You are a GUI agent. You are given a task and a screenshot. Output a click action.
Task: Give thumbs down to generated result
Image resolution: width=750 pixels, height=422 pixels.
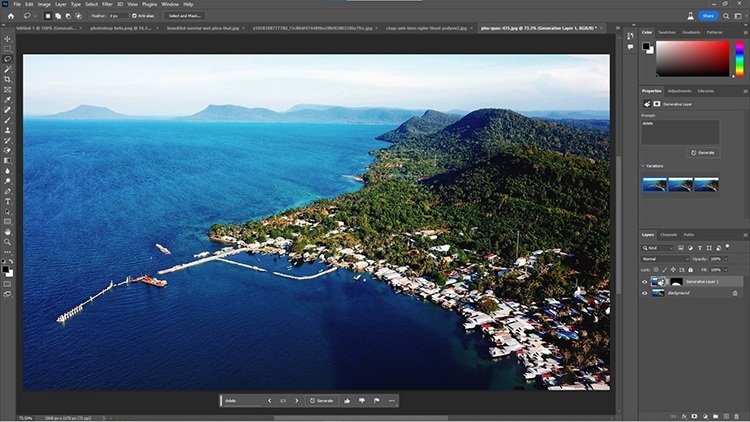click(362, 401)
